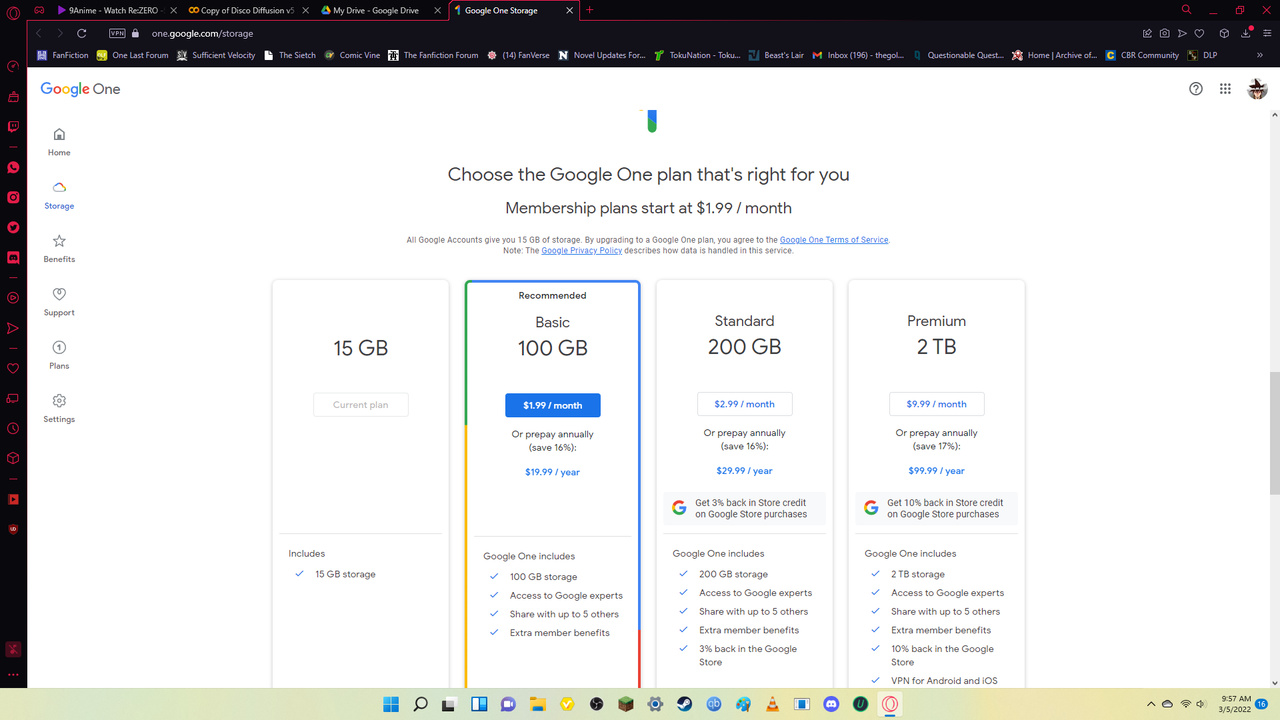
Task: Open WhatsApp in Opera sidebar
Action: point(13,168)
